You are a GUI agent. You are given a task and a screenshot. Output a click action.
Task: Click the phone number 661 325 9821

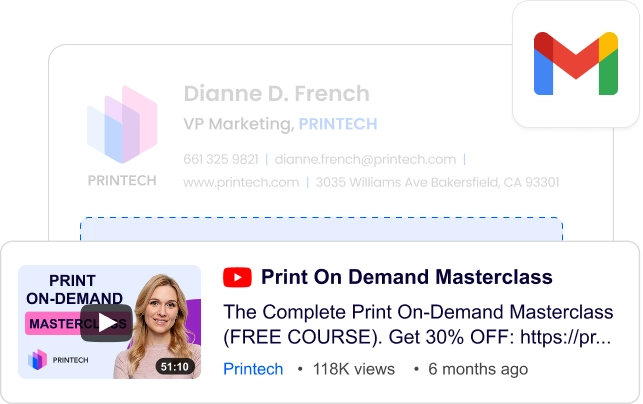[x=221, y=159]
